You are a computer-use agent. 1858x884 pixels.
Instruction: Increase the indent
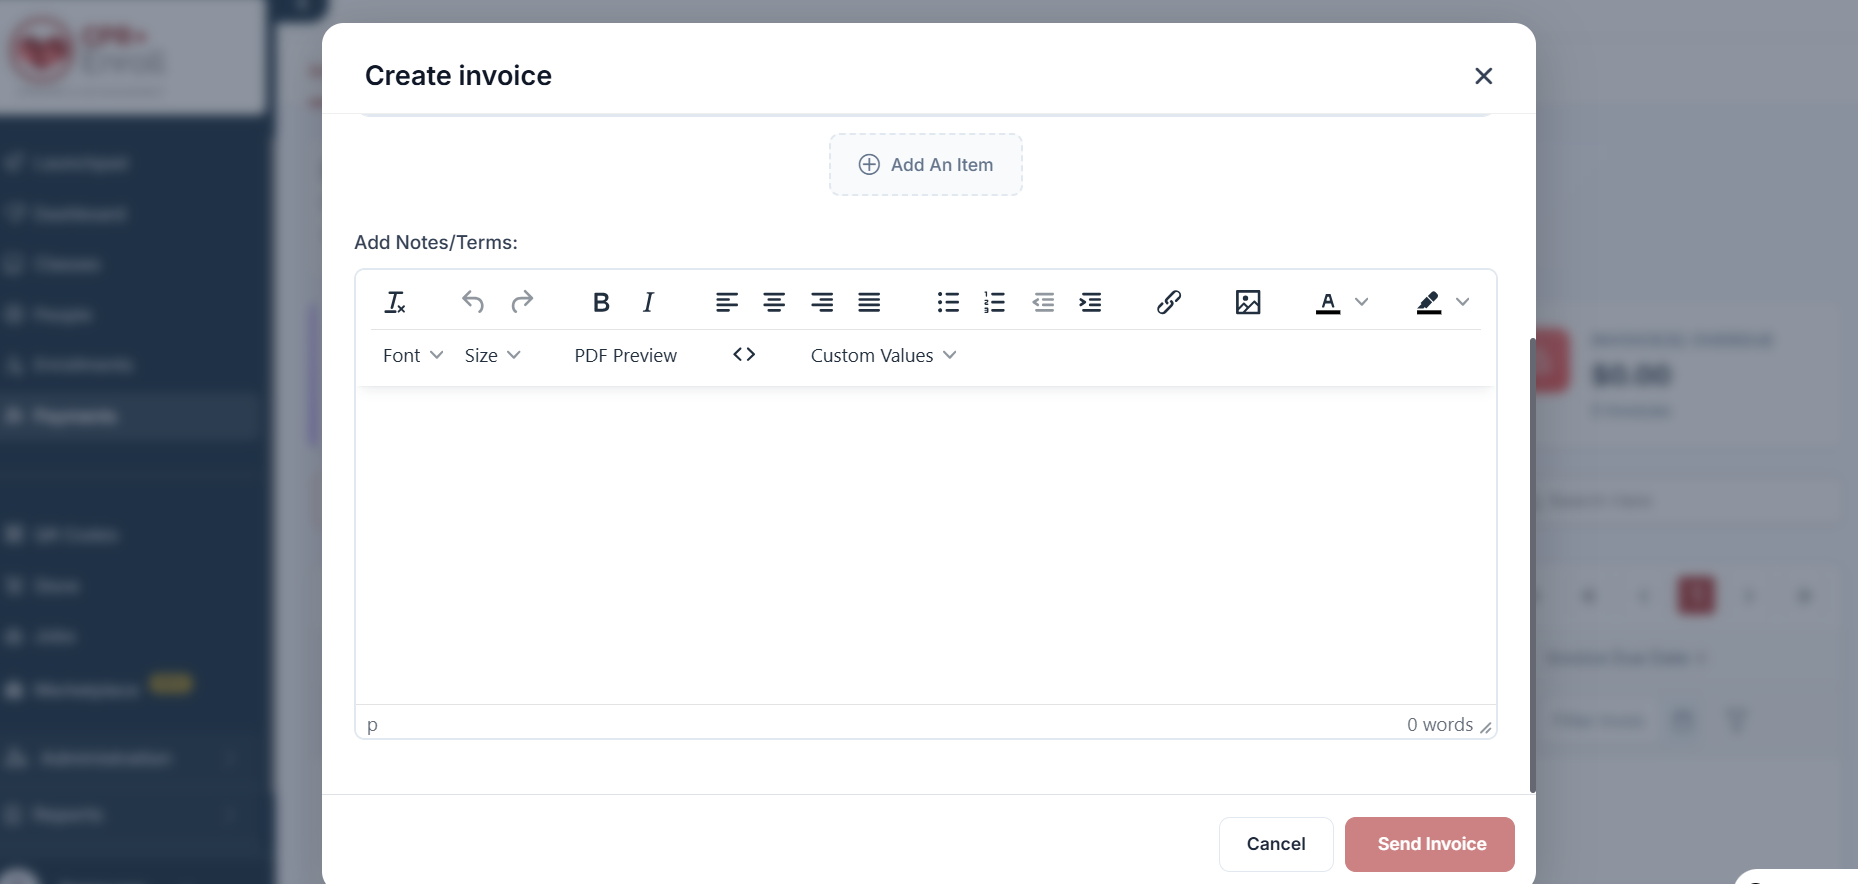pyautogui.click(x=1090, y=302)
